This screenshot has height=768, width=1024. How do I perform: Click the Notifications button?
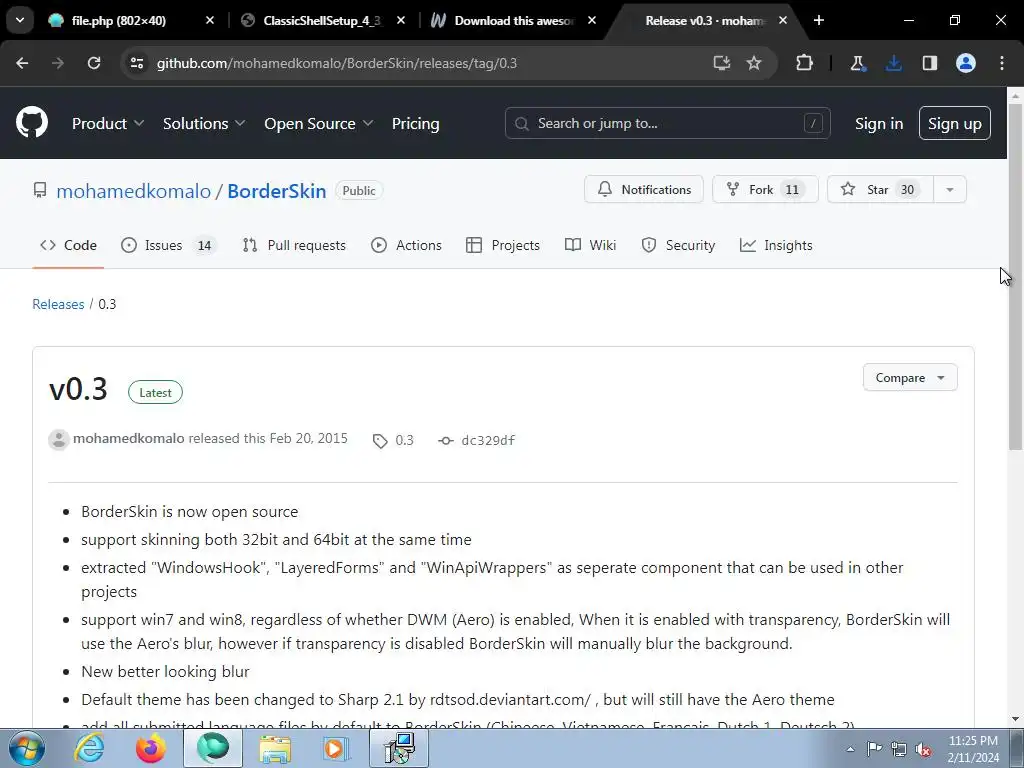tap(643, 189)
